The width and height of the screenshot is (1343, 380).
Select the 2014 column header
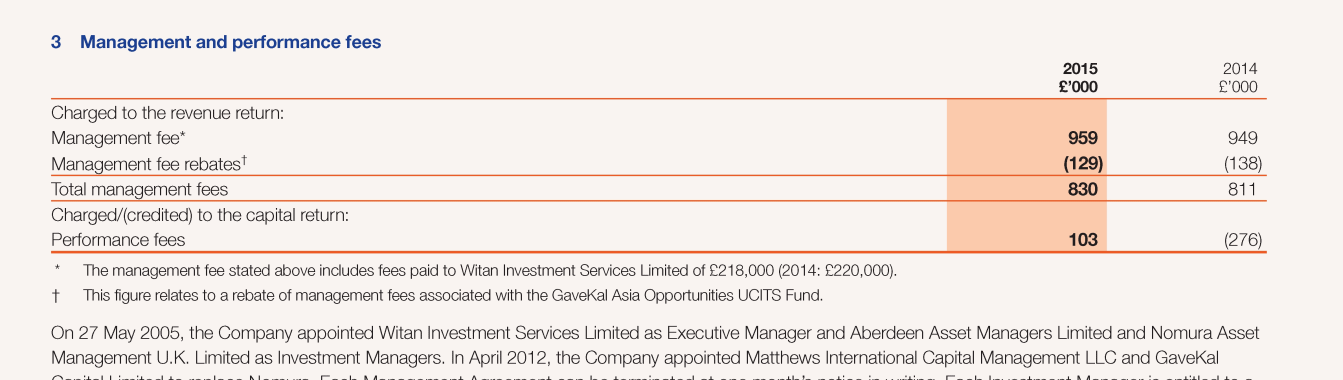coord(1238,78)
